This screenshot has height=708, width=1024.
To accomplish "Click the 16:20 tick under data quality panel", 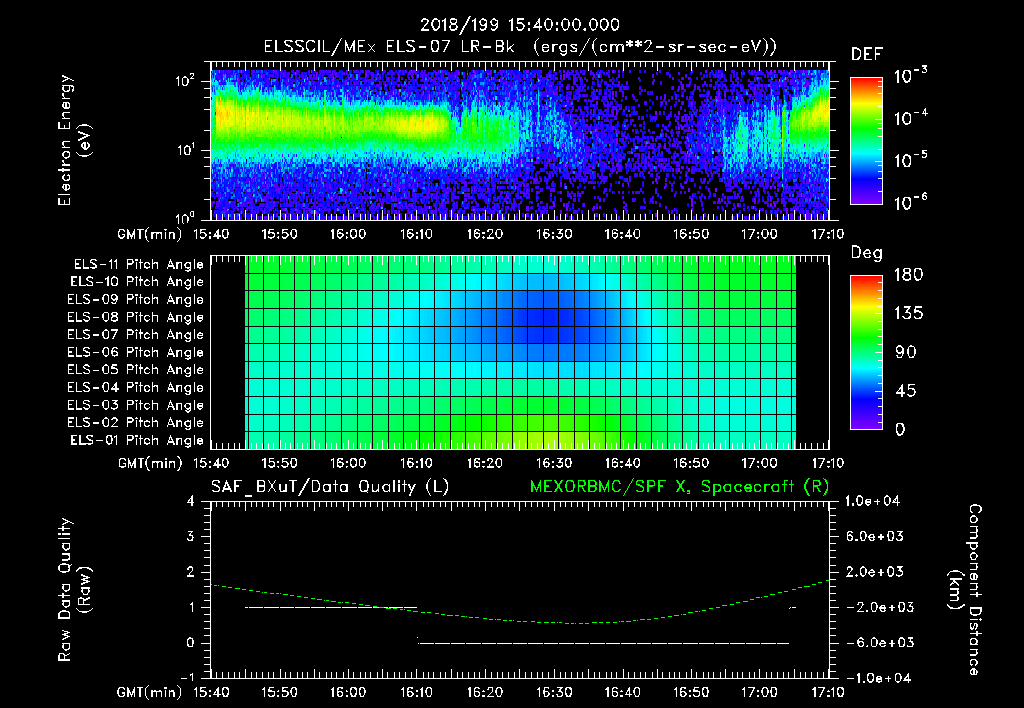I will 485,692.
